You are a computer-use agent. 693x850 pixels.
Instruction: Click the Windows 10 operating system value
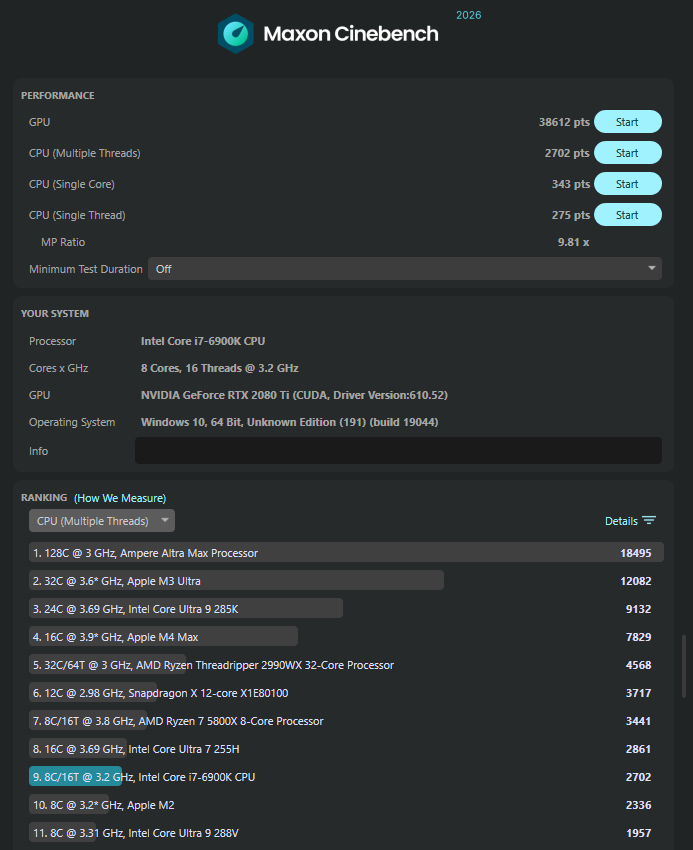pos(290,422)
